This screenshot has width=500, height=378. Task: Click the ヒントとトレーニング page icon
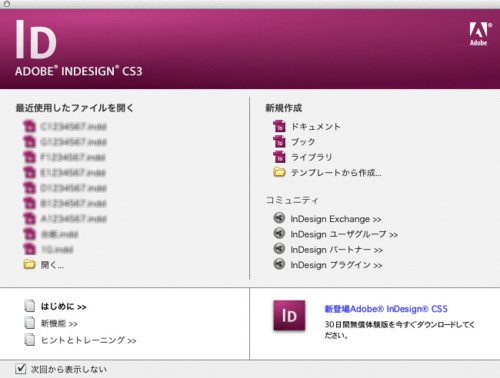point(30,340)
